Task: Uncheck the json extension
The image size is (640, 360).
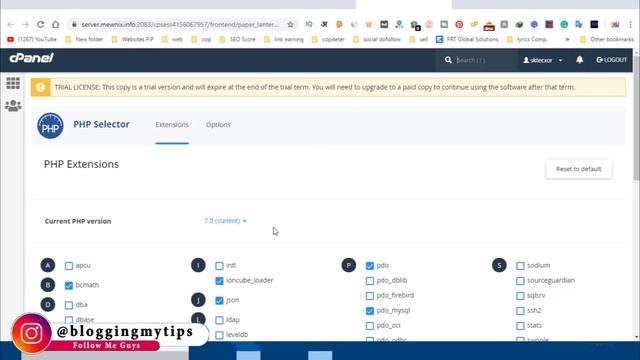Action: pos(219,300)
